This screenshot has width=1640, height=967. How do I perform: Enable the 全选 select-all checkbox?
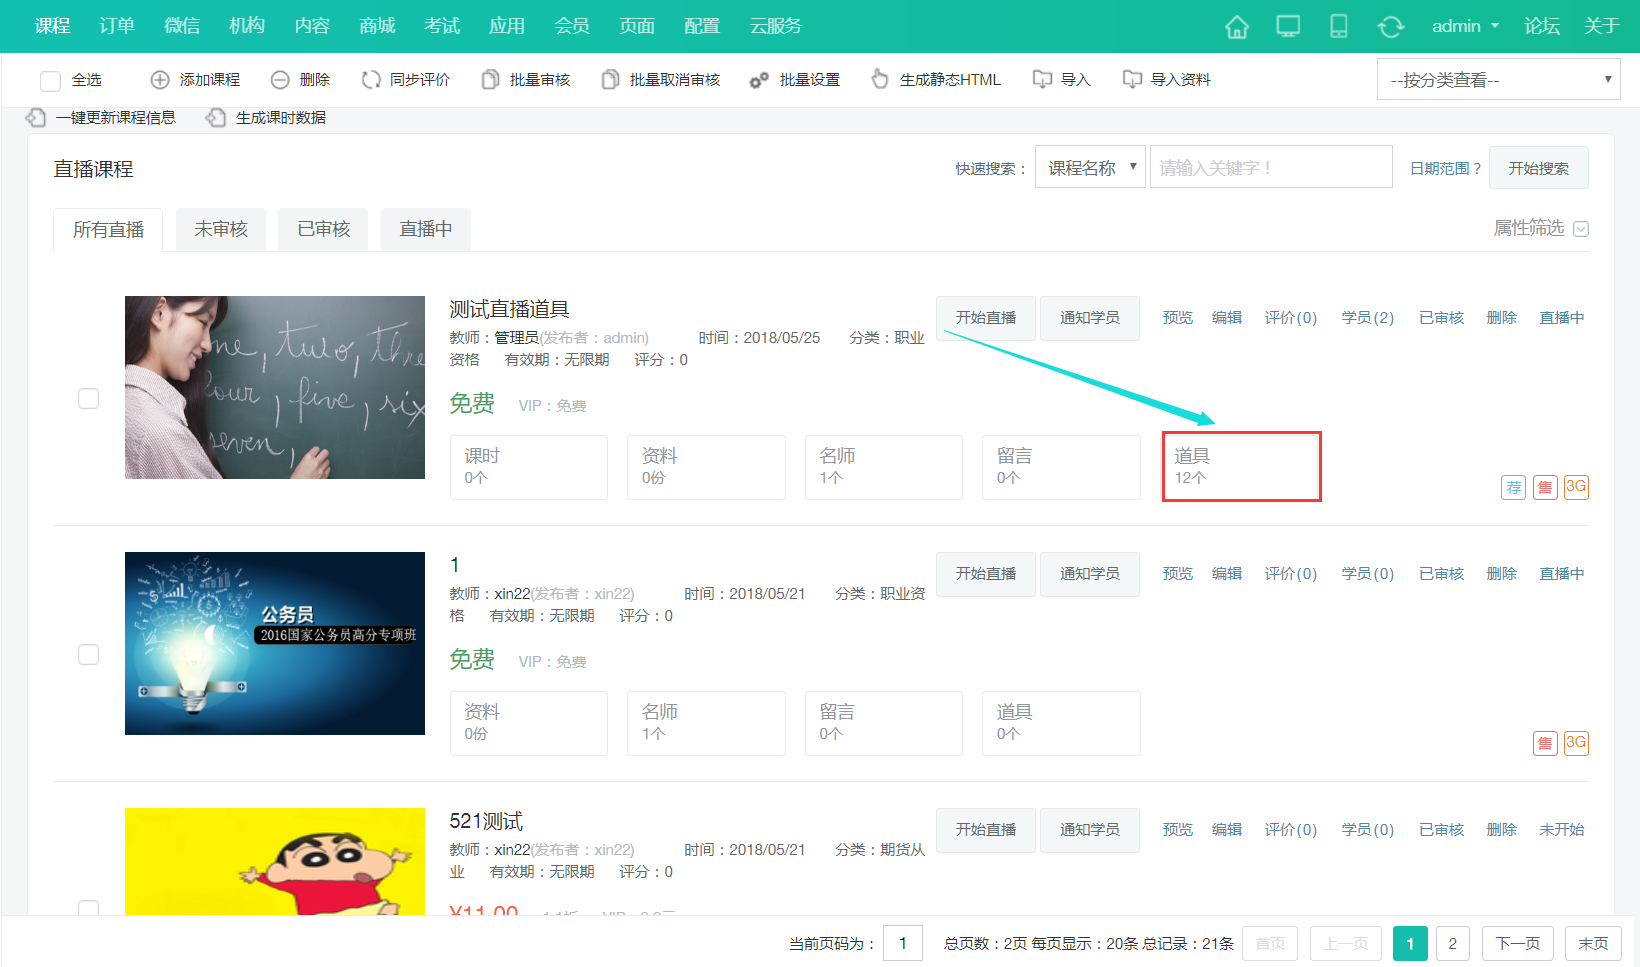[50, 80]
